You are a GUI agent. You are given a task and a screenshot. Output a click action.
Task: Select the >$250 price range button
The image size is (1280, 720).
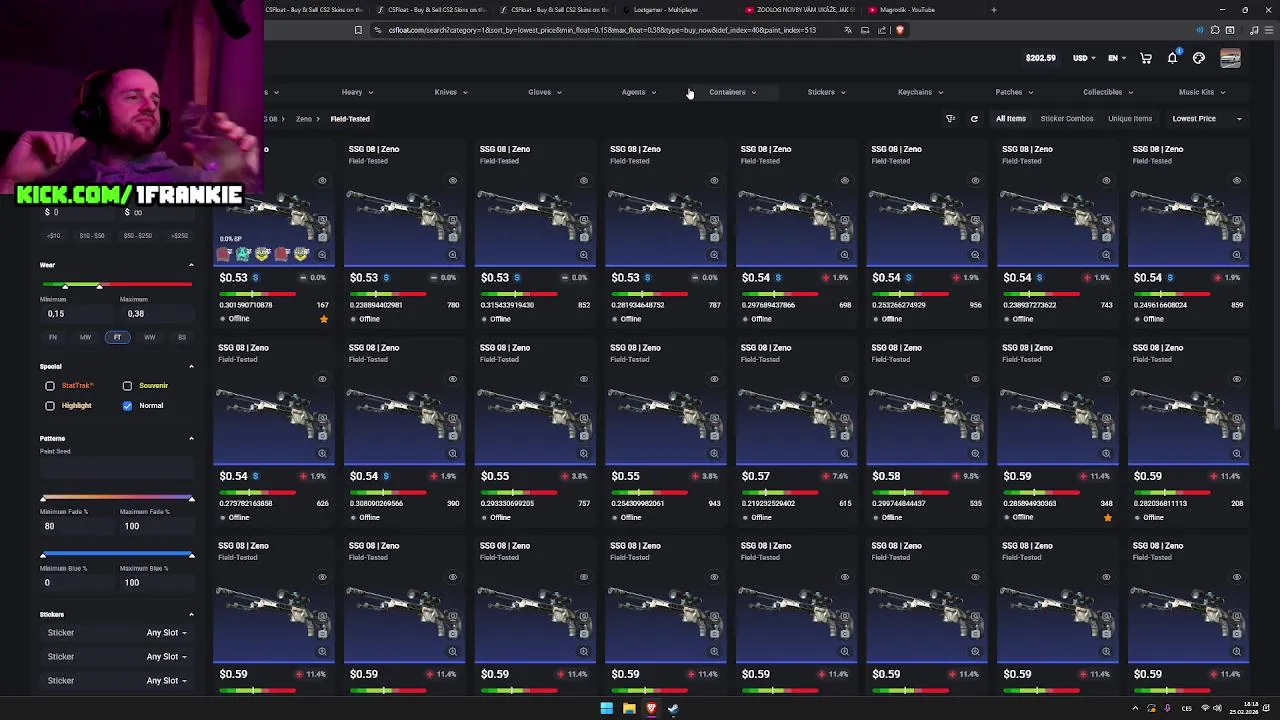click(179, 236)
